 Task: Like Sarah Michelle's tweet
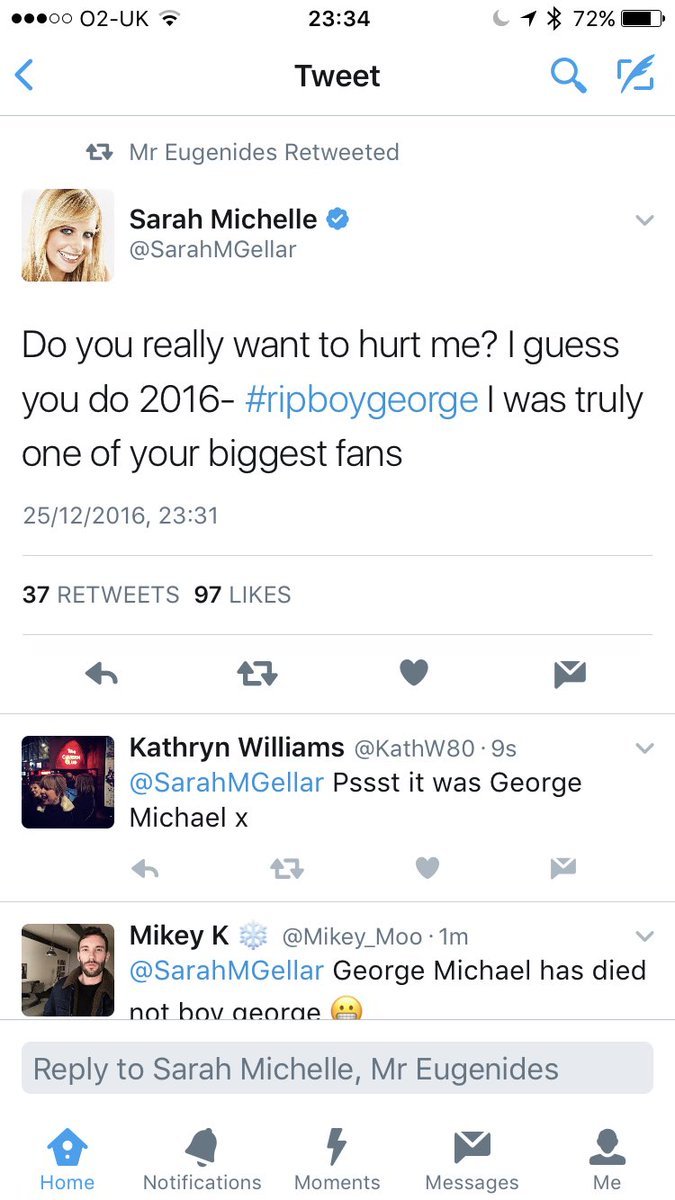[413, 672]
